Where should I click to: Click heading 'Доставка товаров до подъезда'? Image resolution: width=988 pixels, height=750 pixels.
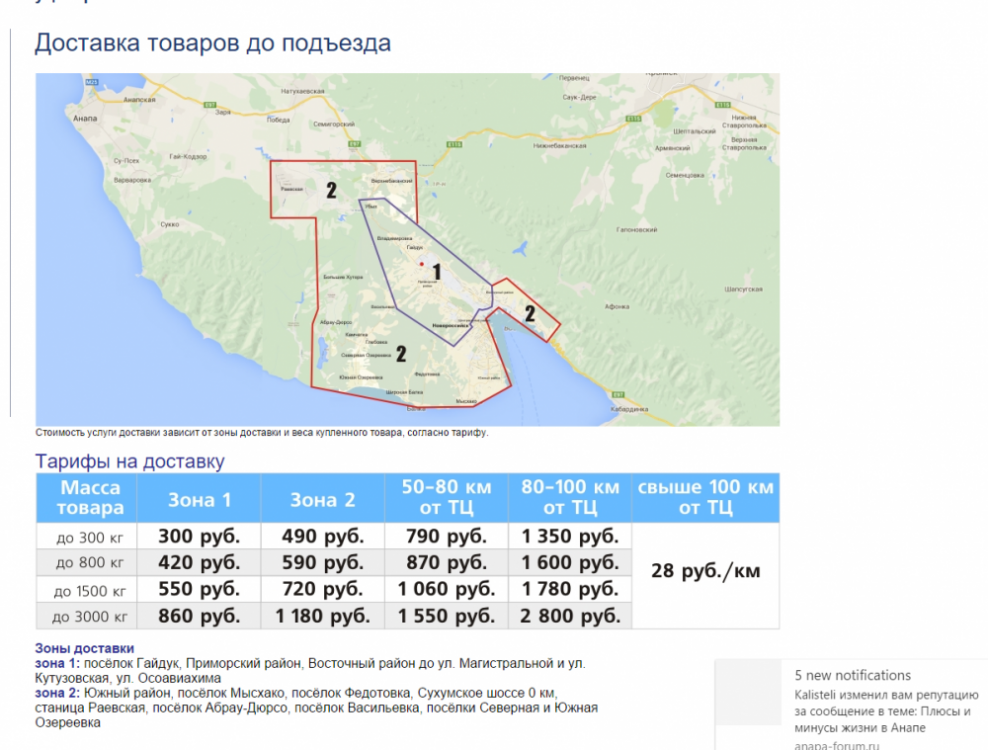point(213,43)
